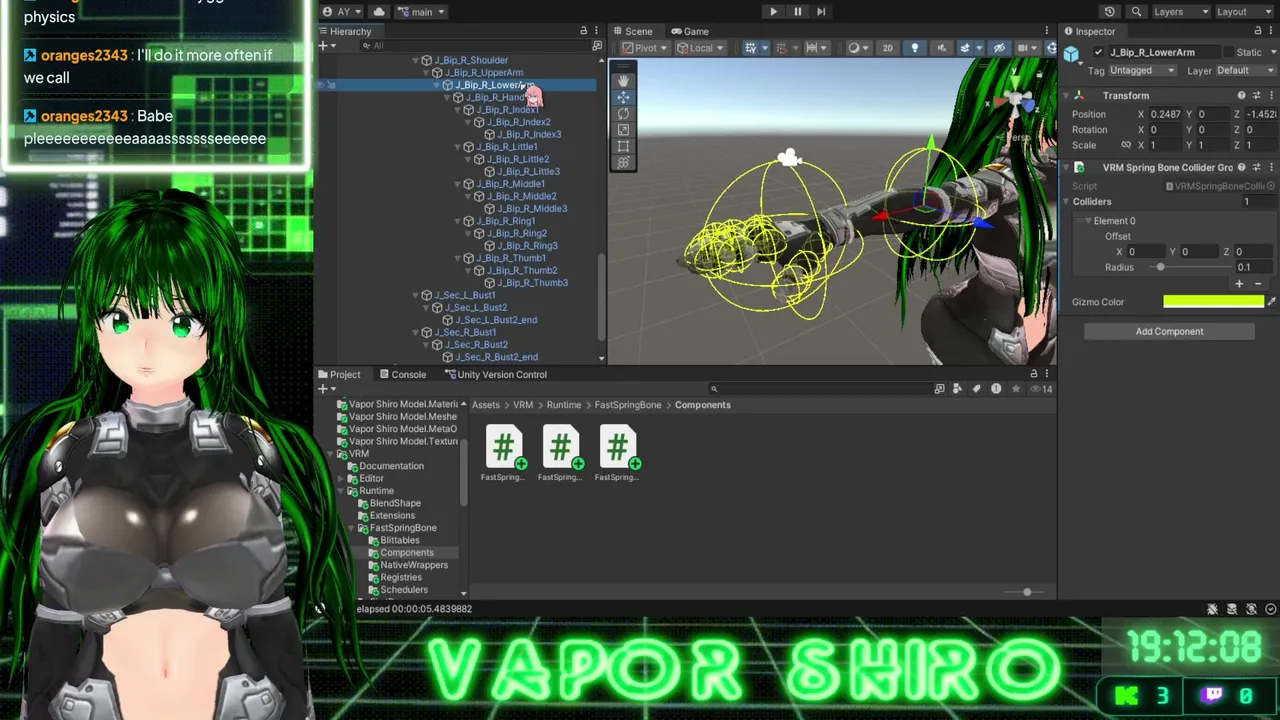
Task: Open the global Search magnifier icon
Action: [1136, 12]
